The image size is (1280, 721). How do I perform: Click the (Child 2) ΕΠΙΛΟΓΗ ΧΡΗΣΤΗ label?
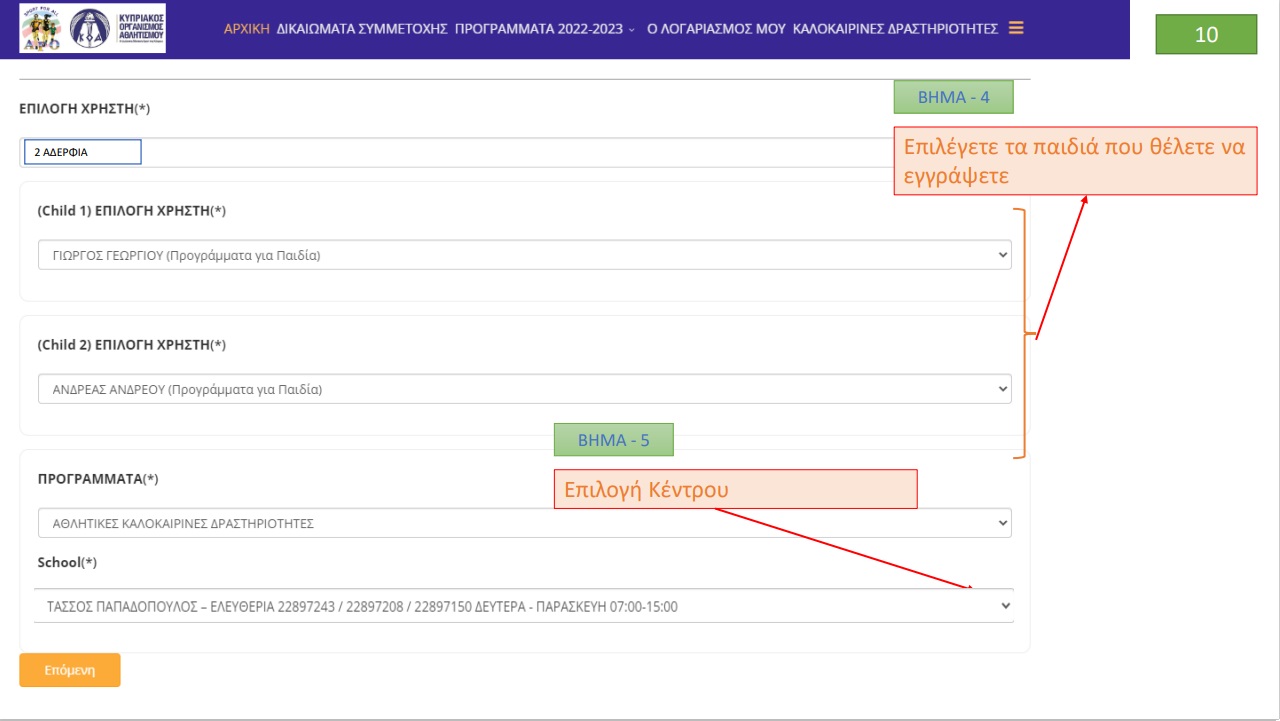coord(132,345)
